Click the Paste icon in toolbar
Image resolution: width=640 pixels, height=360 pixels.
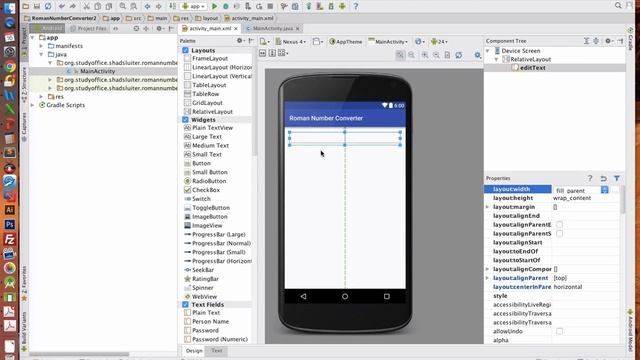(109, 6)
